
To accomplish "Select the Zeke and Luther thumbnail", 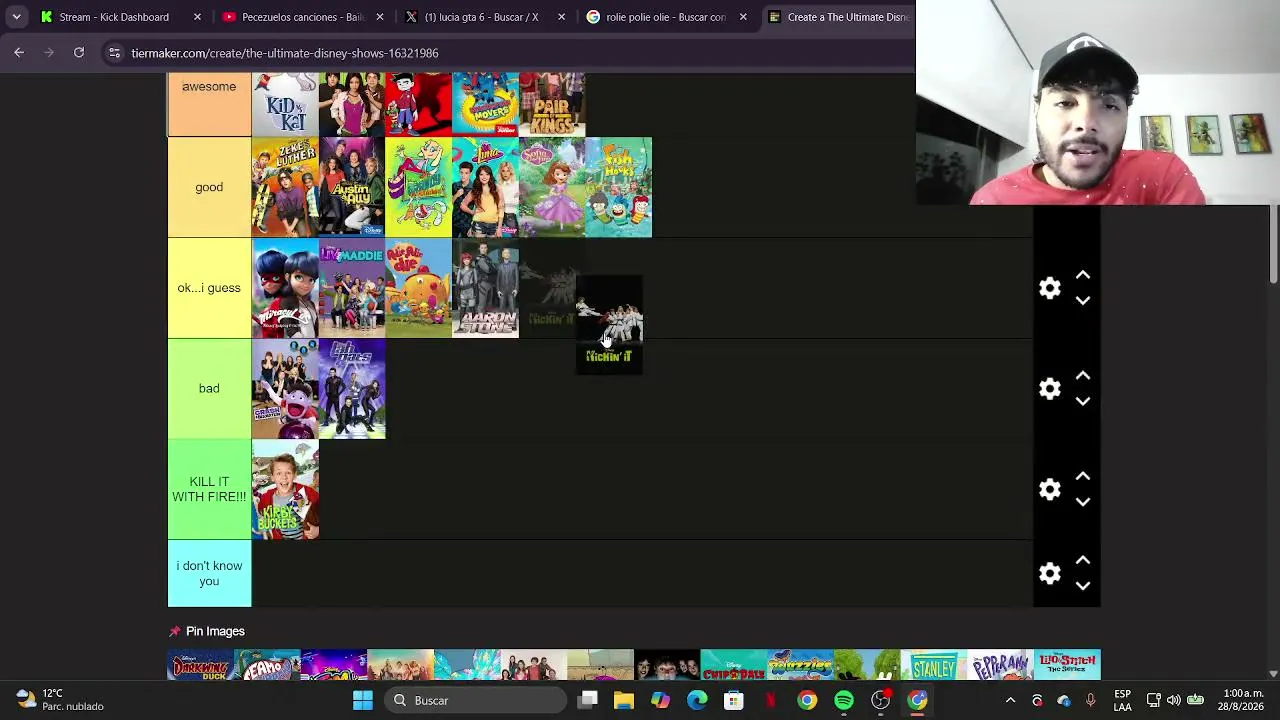I will pyautogui.click(x=285, y=187).
